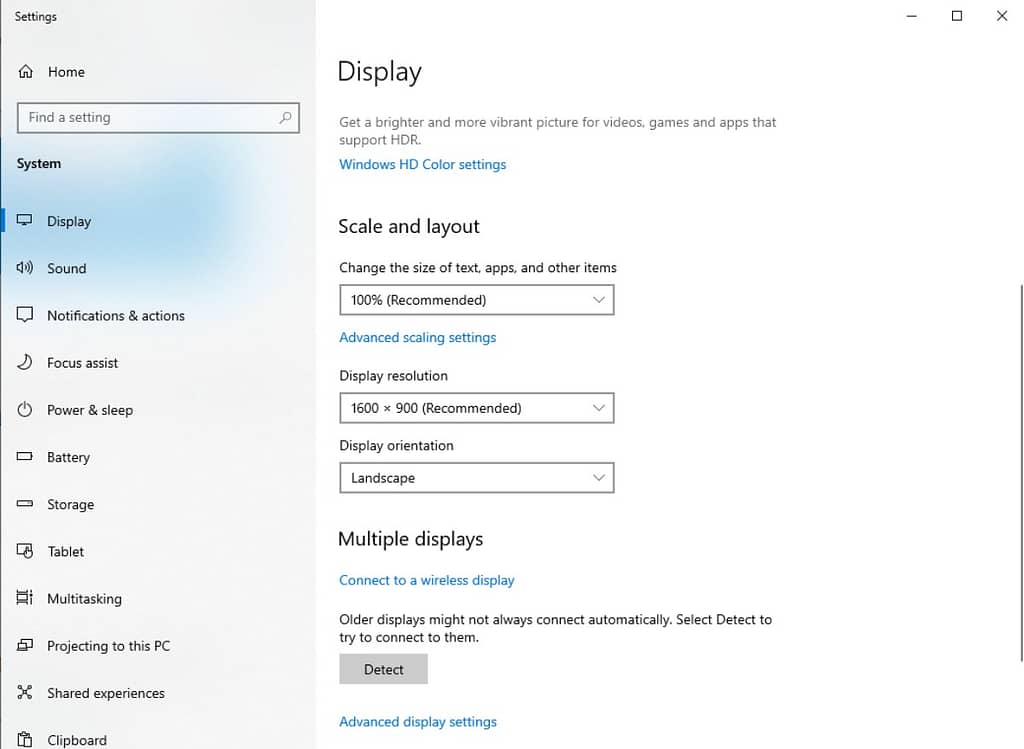Viewport: 1024px width, 749px height.
Task: Click the search magnifier icon
Action: tap(285, 118)
